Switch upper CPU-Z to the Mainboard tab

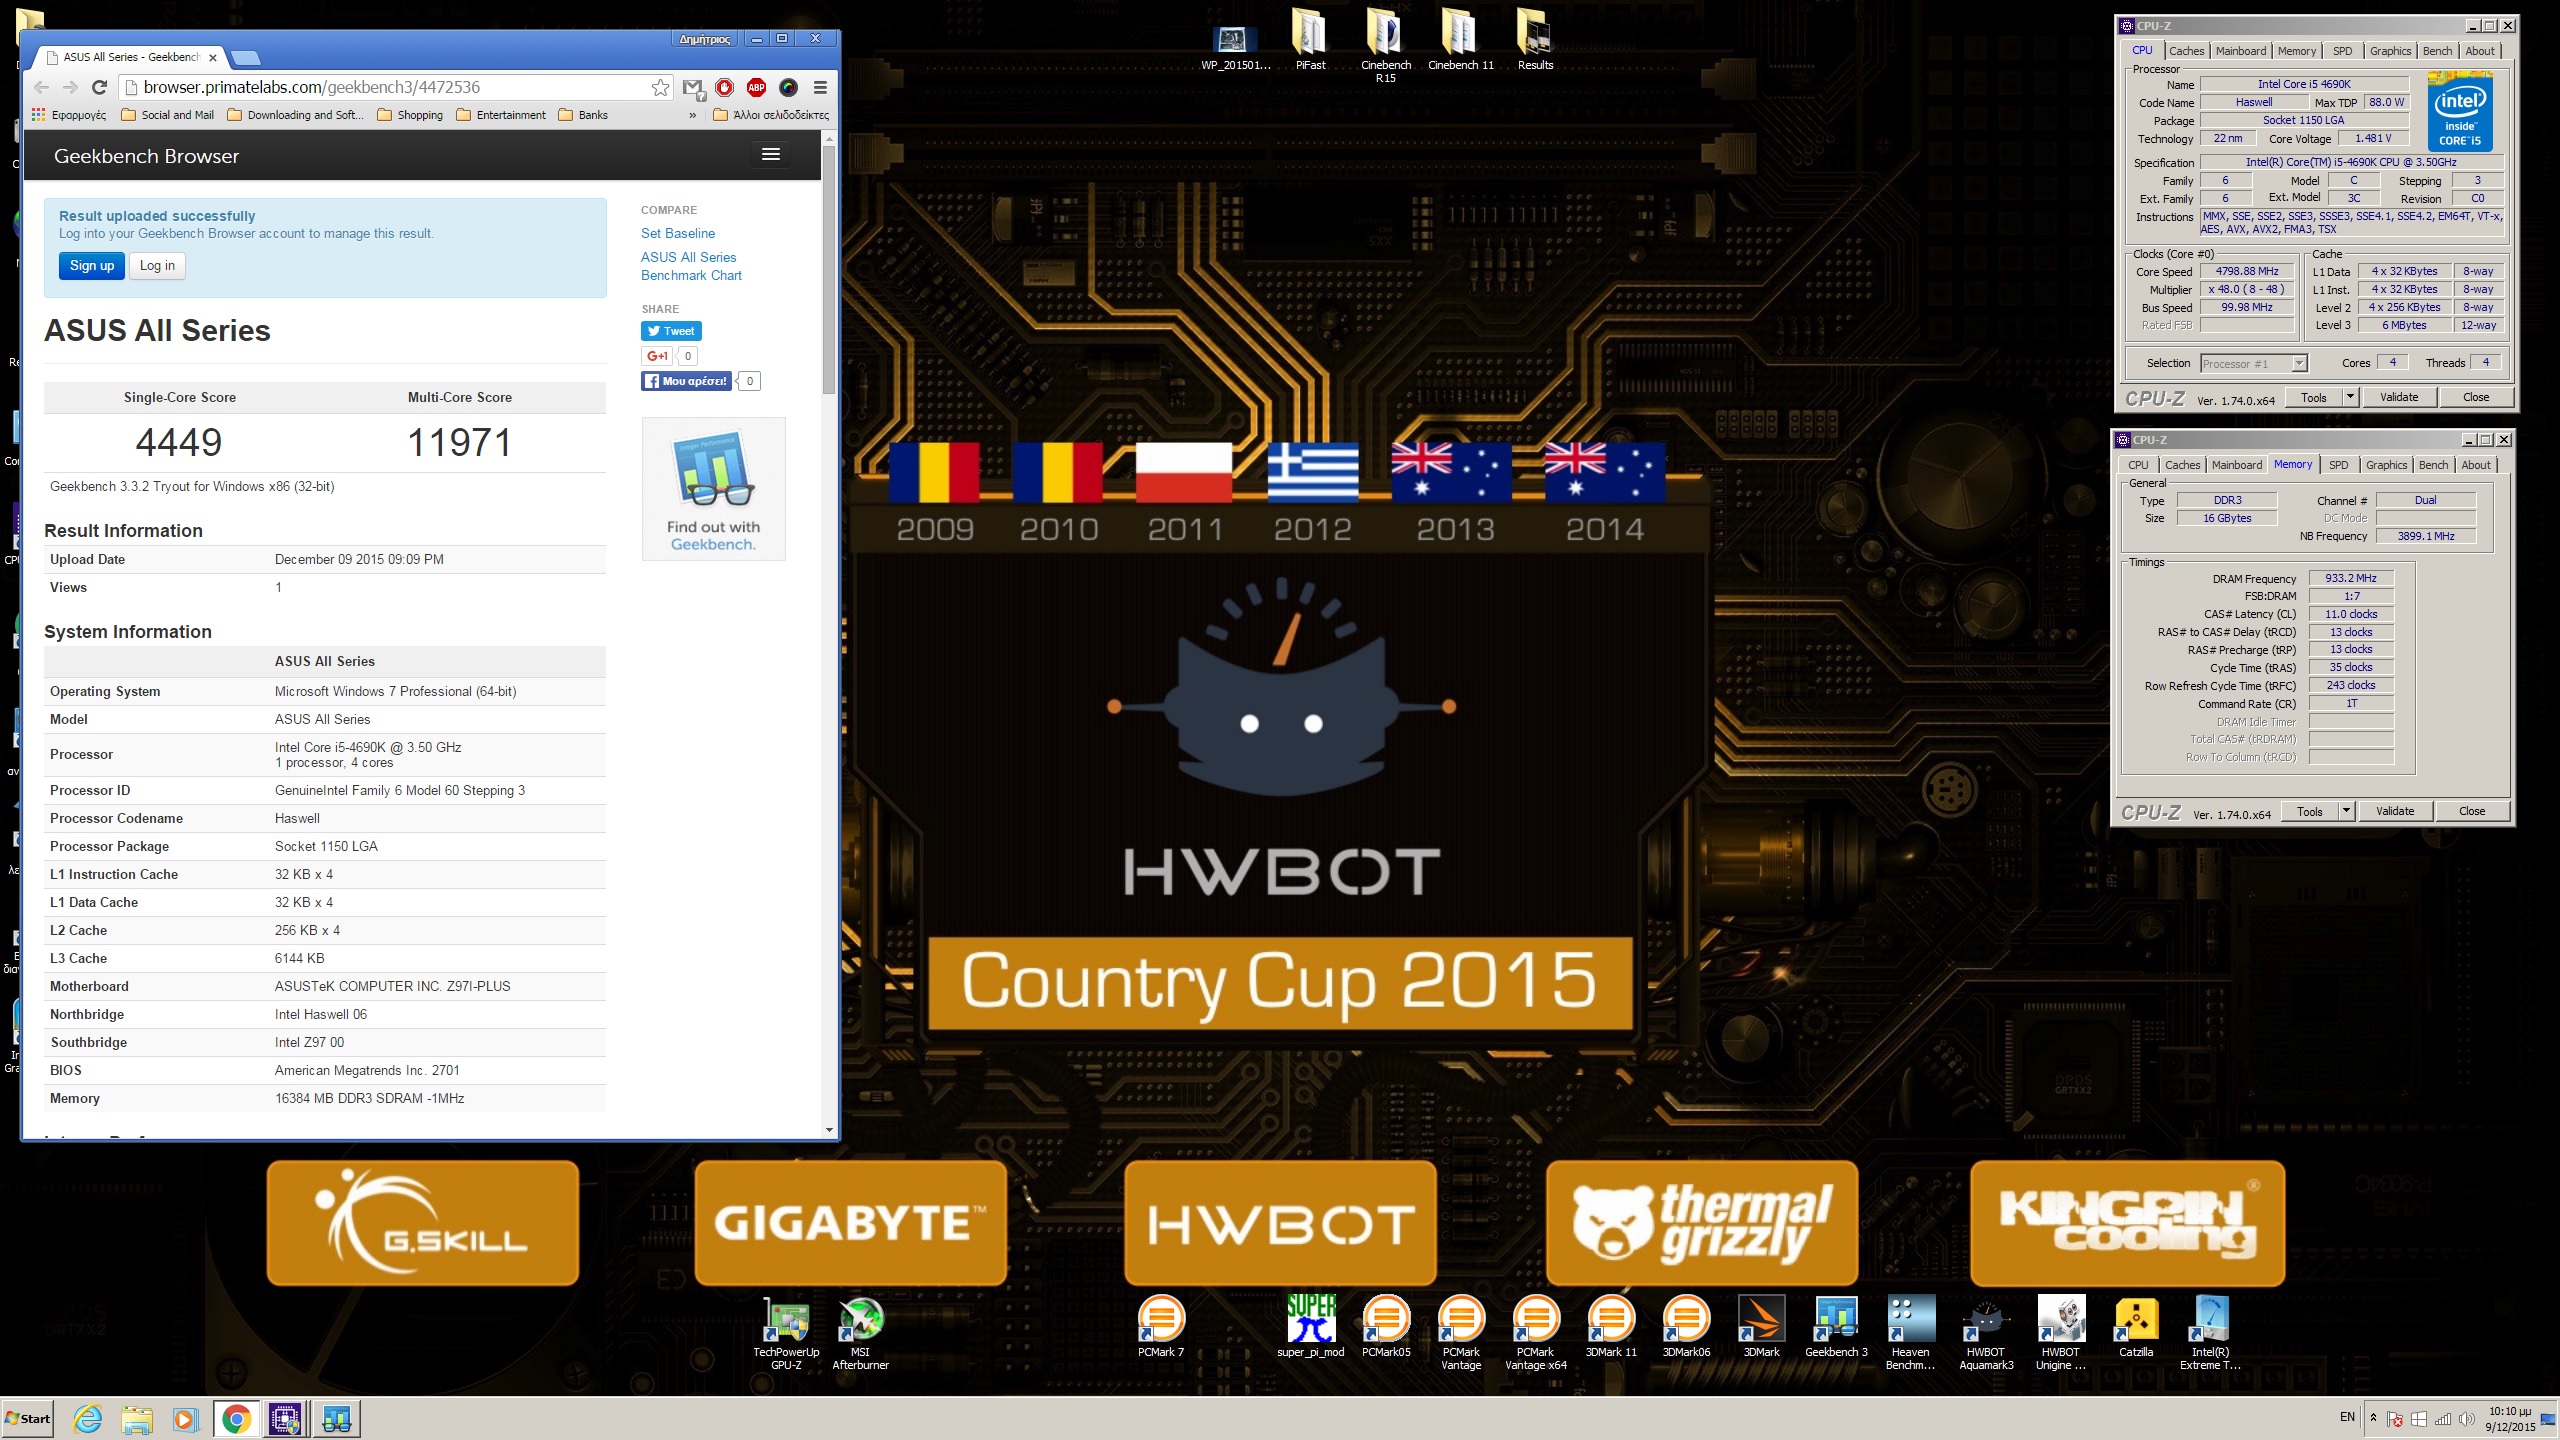[x=2240, y=51]
